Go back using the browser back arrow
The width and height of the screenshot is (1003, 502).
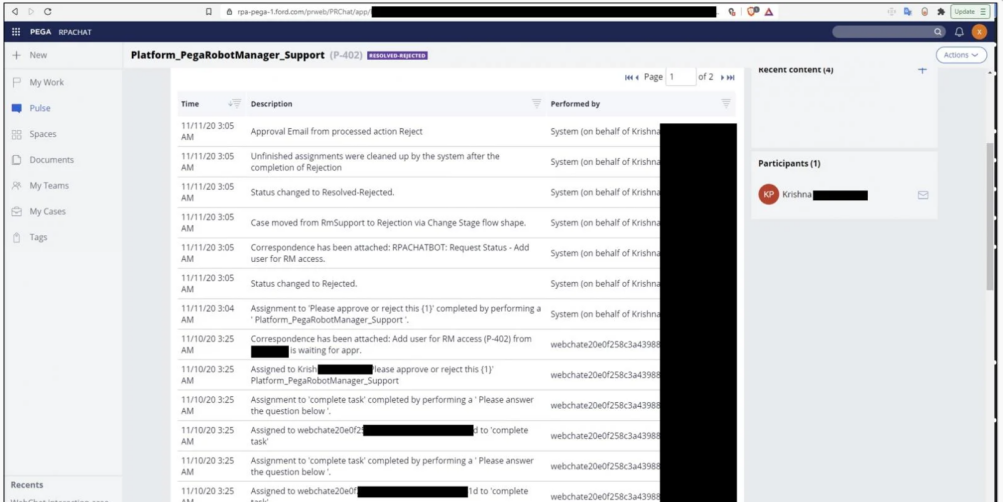click(15, 12)
